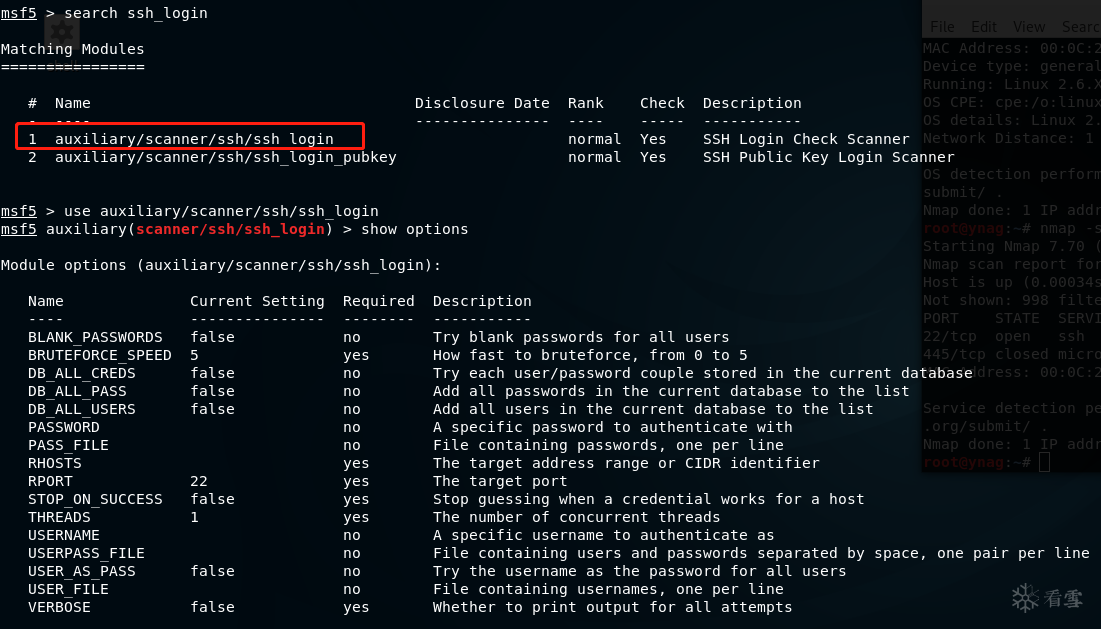
Task: Open the File menu of background terminal
Action: click(x=942, y=27)
